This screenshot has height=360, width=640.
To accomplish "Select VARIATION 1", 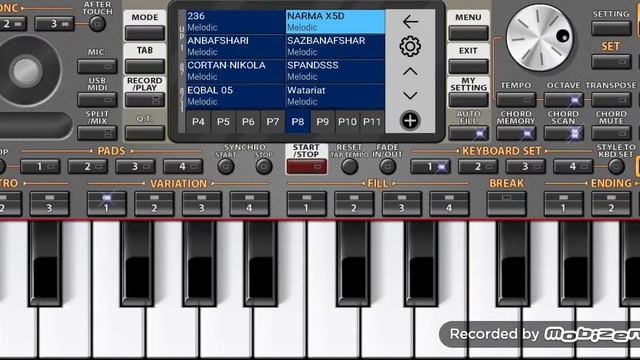I will [107, 204].
